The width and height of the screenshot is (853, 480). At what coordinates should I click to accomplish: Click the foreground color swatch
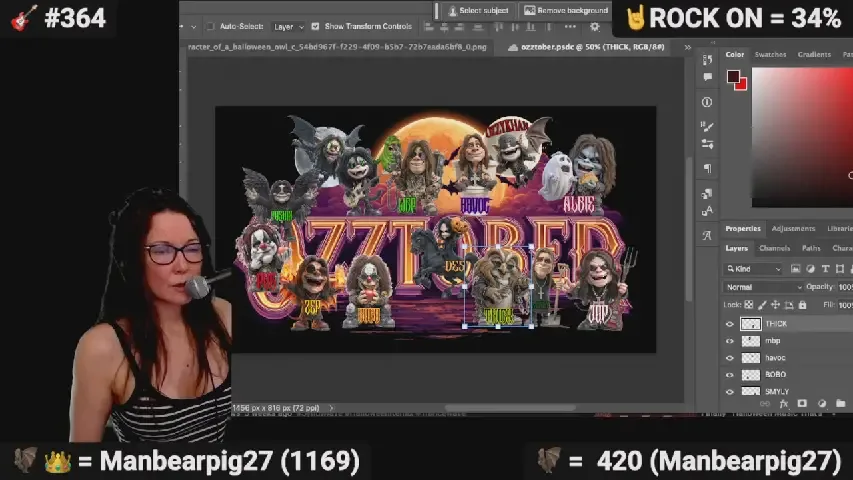click(x=733, y=77)
